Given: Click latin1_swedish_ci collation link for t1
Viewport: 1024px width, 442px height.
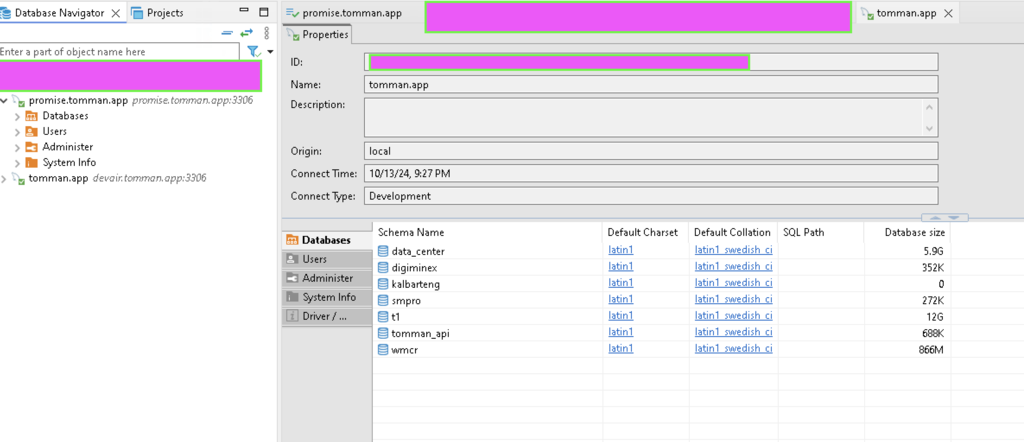Looking at the screenshot, I should tap(733, 316).
